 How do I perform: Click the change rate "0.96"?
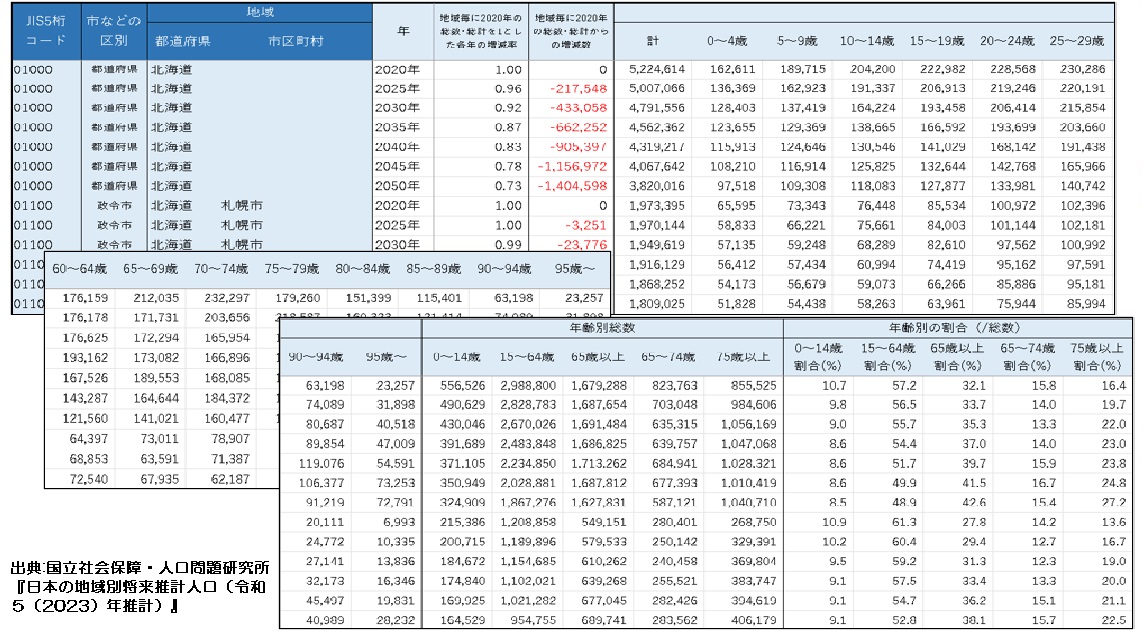pos(508,89)
